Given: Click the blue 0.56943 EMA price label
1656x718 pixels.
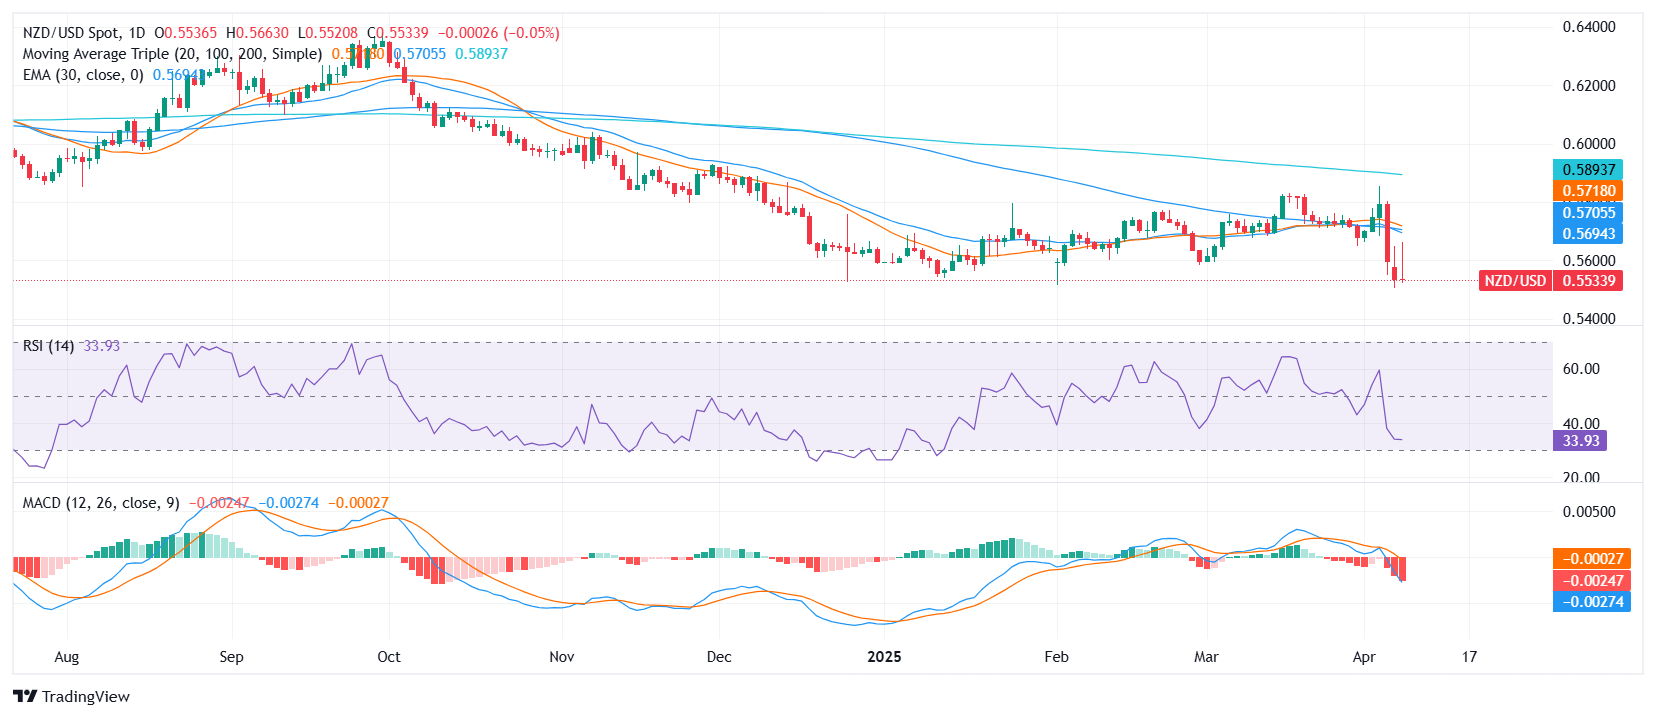Looking at the screenshot, I should tap(1588, 234).
